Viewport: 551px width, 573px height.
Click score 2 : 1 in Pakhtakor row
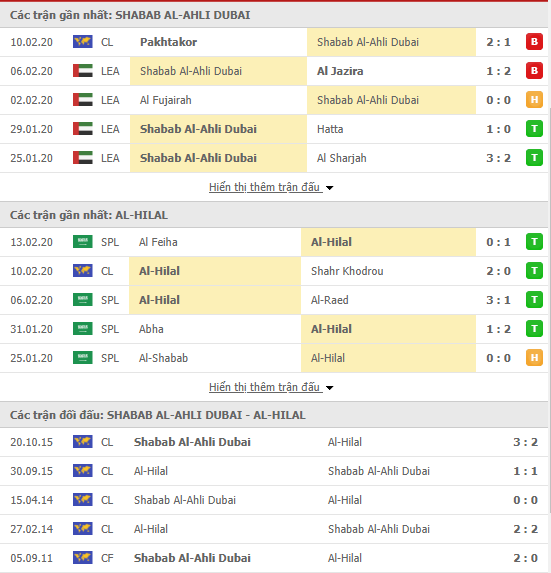(x=498, y=42)
